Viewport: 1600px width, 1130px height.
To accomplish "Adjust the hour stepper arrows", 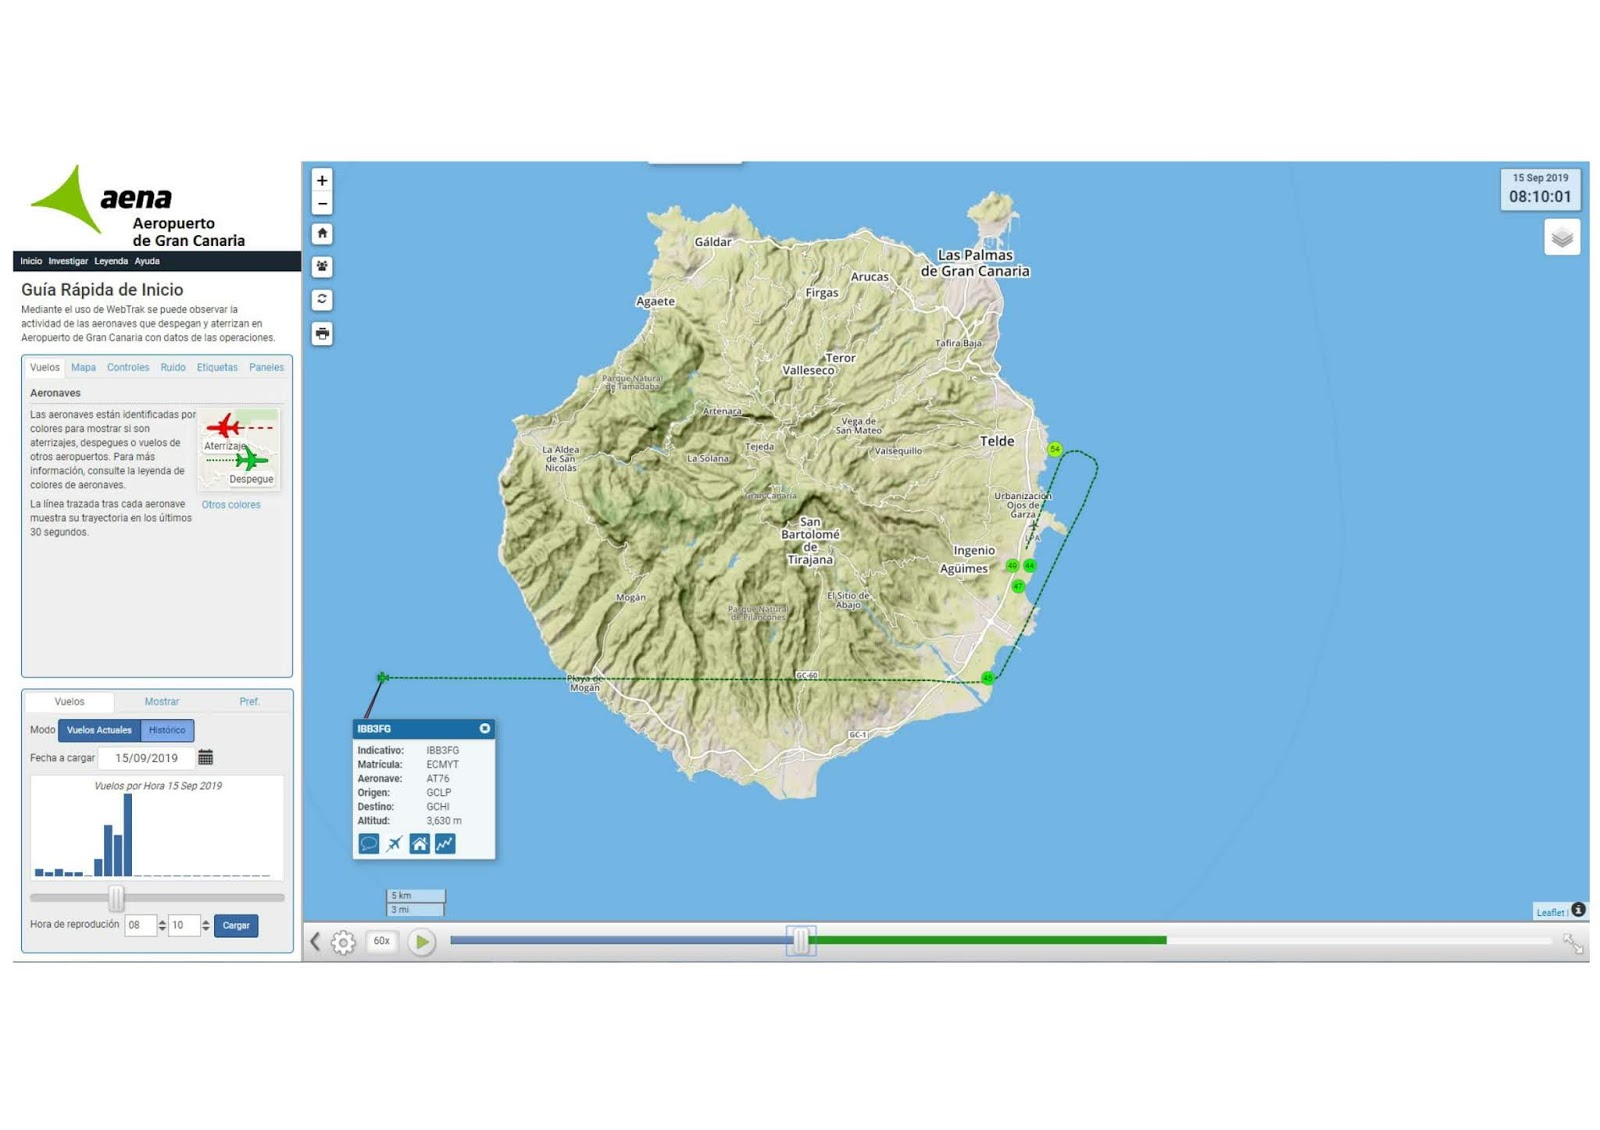I will point(162,925).
